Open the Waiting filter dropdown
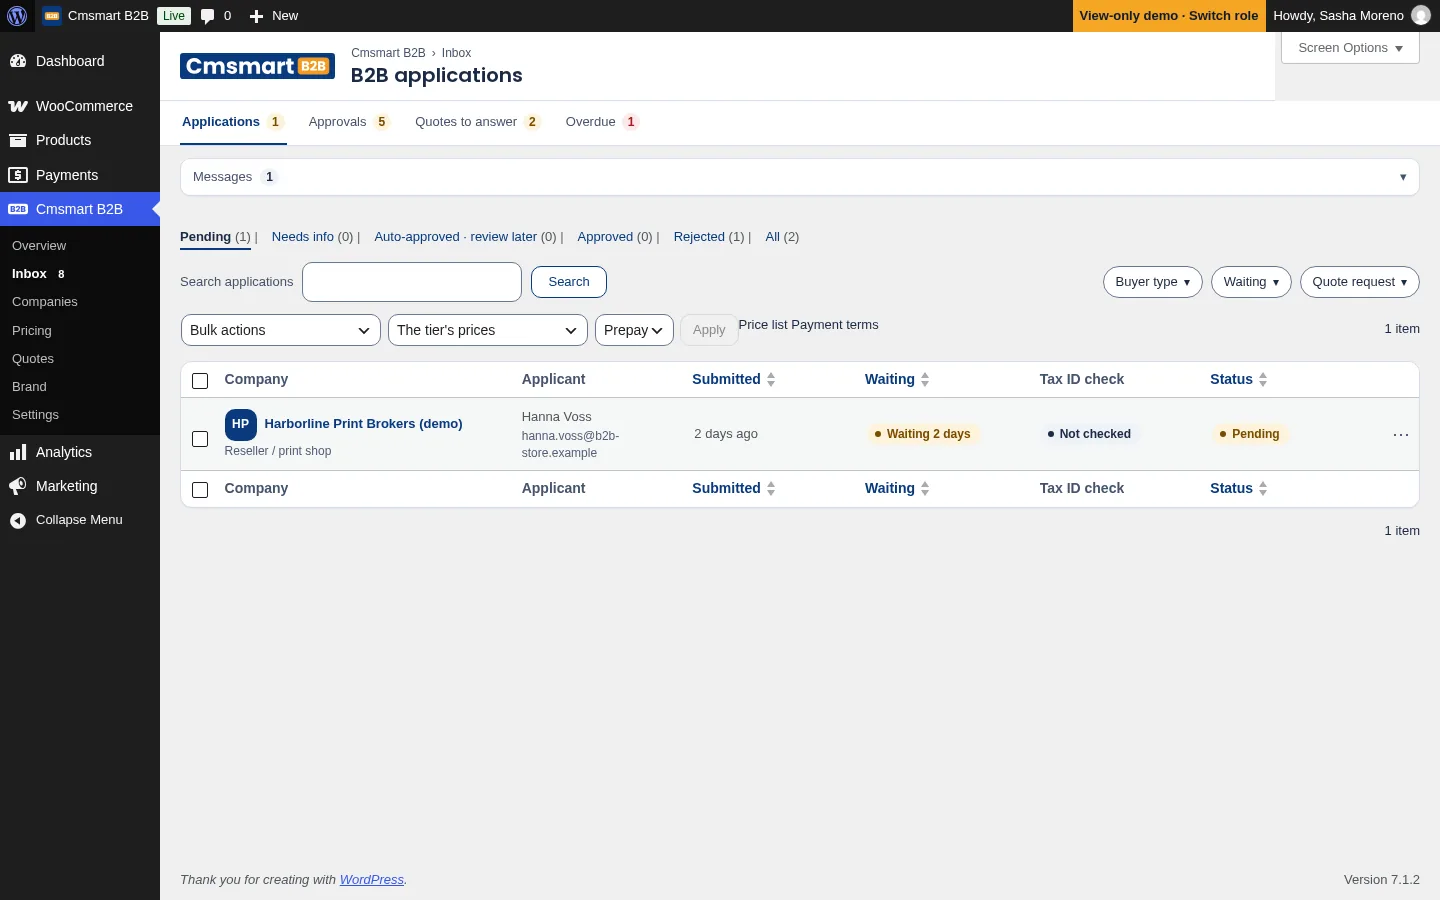The image size is (1440, 900). tap(1251, 282)
